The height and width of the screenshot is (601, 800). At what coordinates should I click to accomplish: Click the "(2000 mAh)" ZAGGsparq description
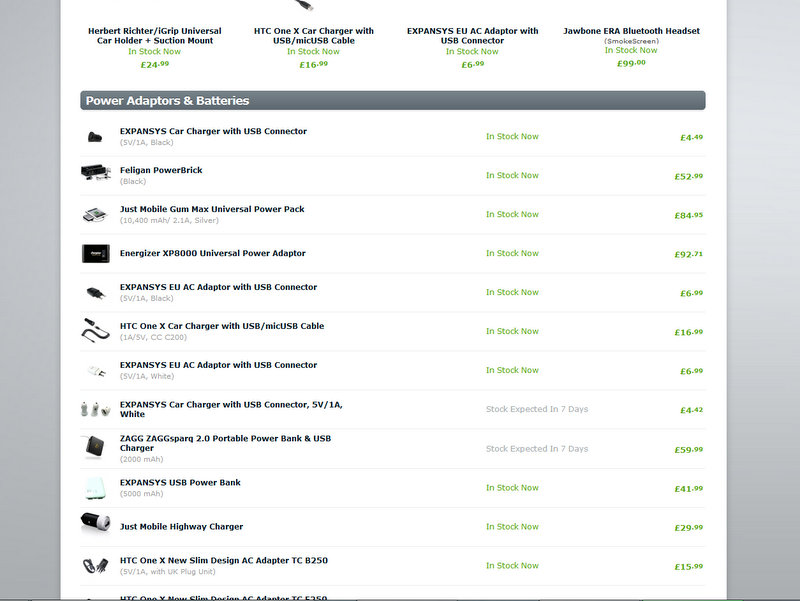[x=142, y=459]
